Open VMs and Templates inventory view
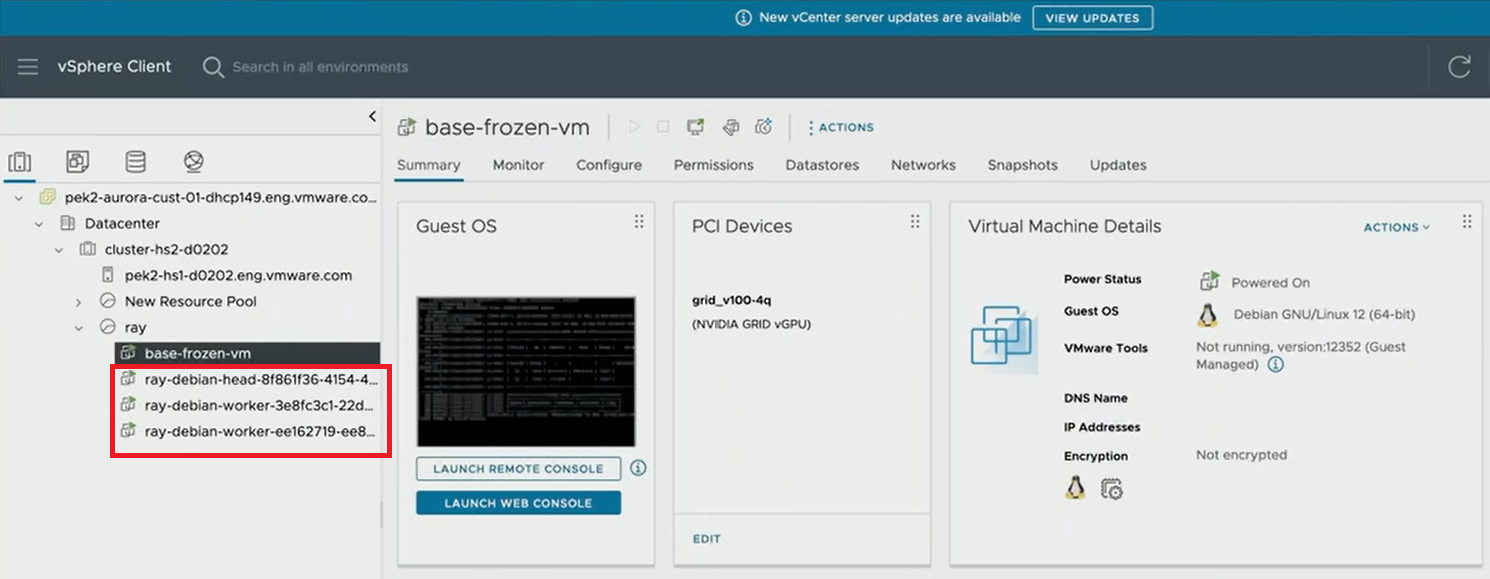The width and height of the screenshot is (1490, 579). pos(77,161)
